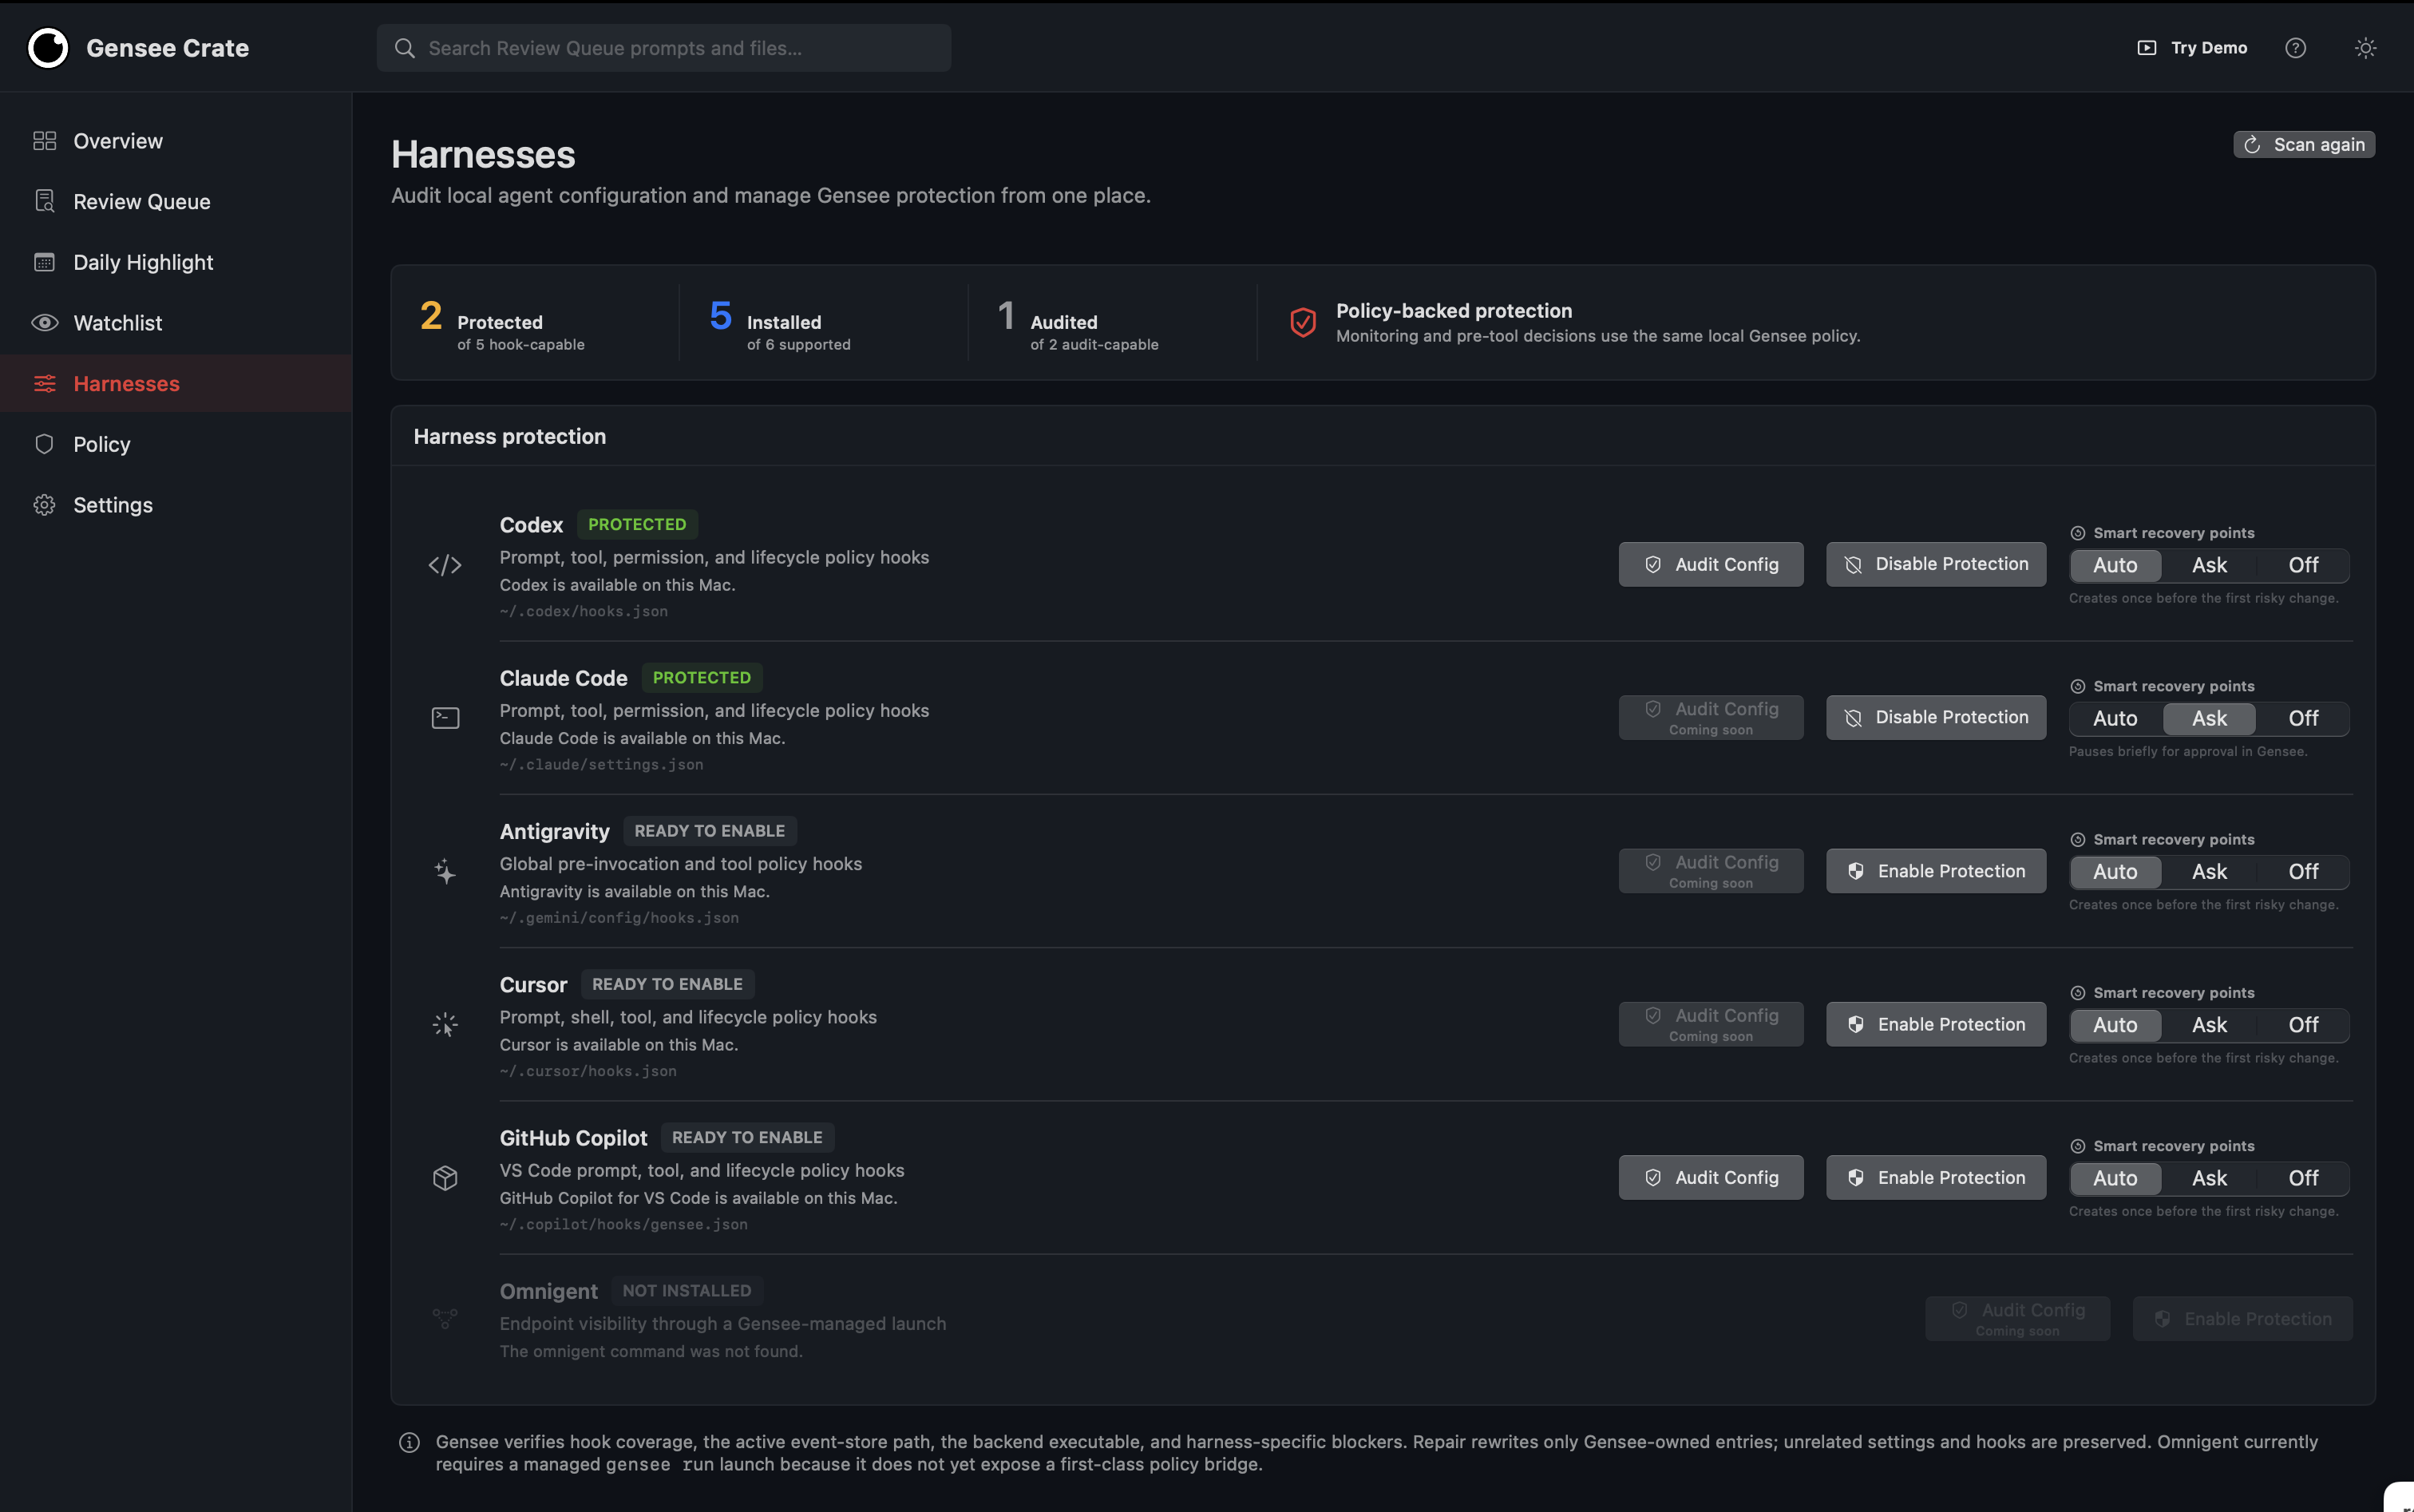Open the Overview page
Image resolution: width=2414 pixels, height=1512 pixels.
pos(176,141)
